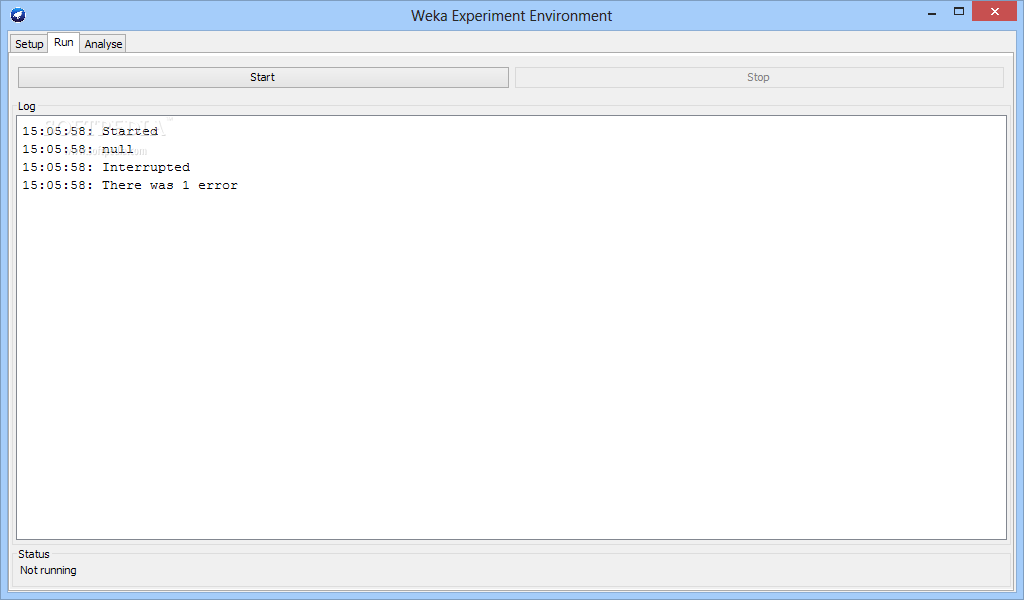The width and height of the screenshot is (1024, 600).
Task: Select the '15:05:58: Started' log line
Action: coord(90,131)
